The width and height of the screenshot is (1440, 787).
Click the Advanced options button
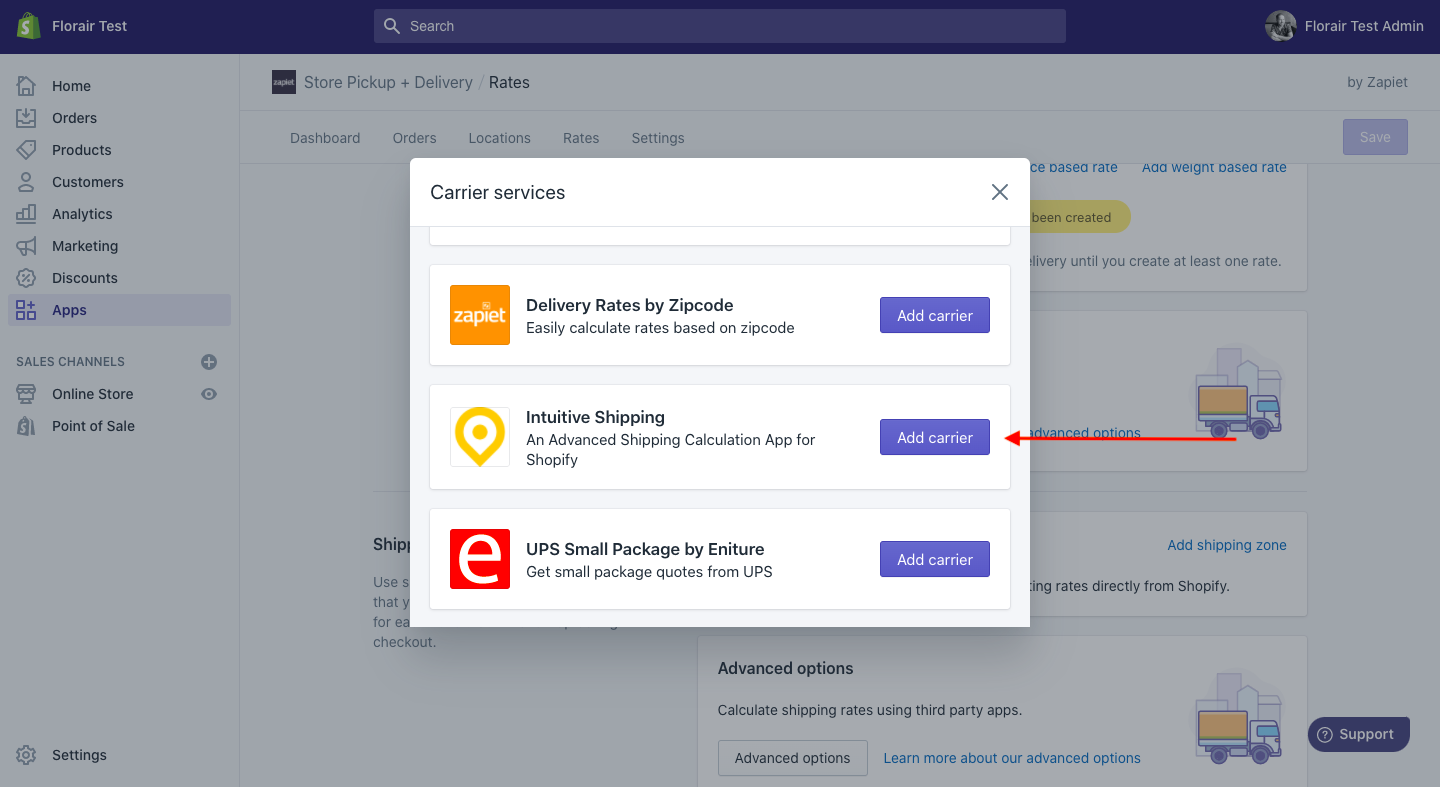[x=793, y=758]
